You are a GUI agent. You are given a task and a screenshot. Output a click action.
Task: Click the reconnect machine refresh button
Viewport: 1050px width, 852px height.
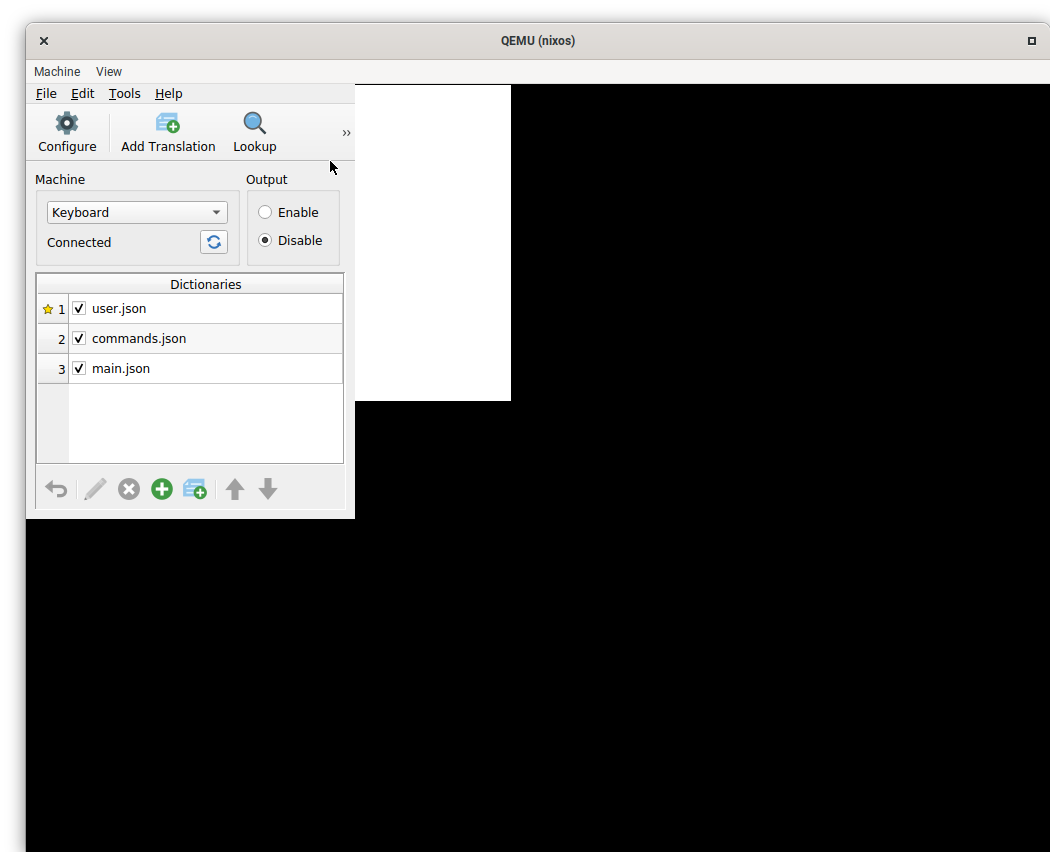pos(213,242)
